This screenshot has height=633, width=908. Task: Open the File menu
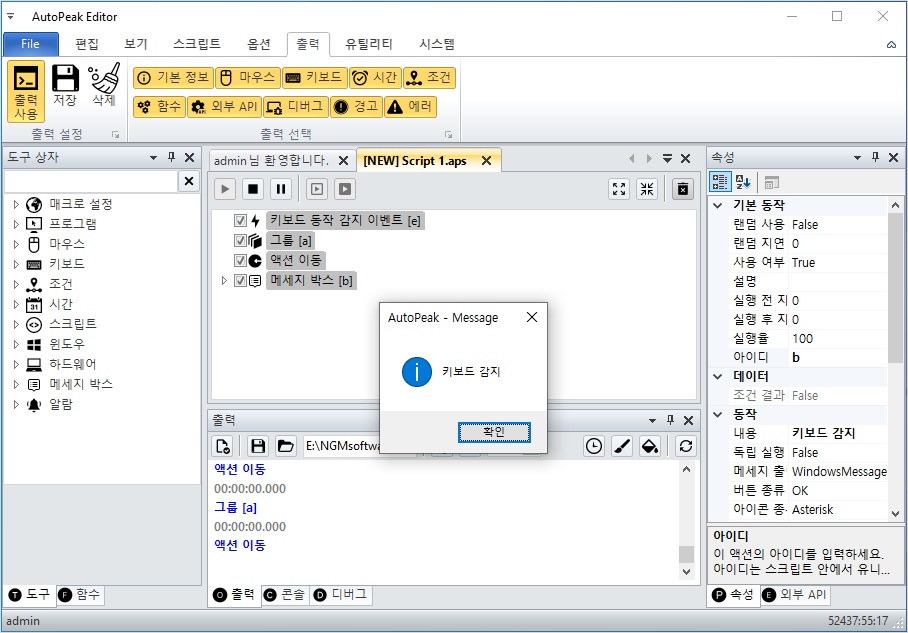tap(31, 44)
